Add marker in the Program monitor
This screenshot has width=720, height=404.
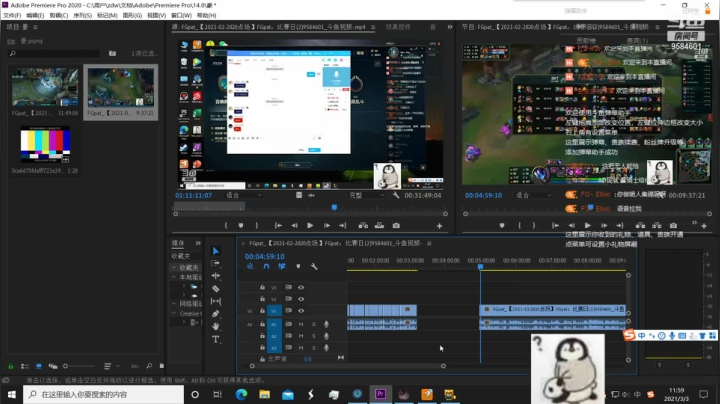click(502, 225)
